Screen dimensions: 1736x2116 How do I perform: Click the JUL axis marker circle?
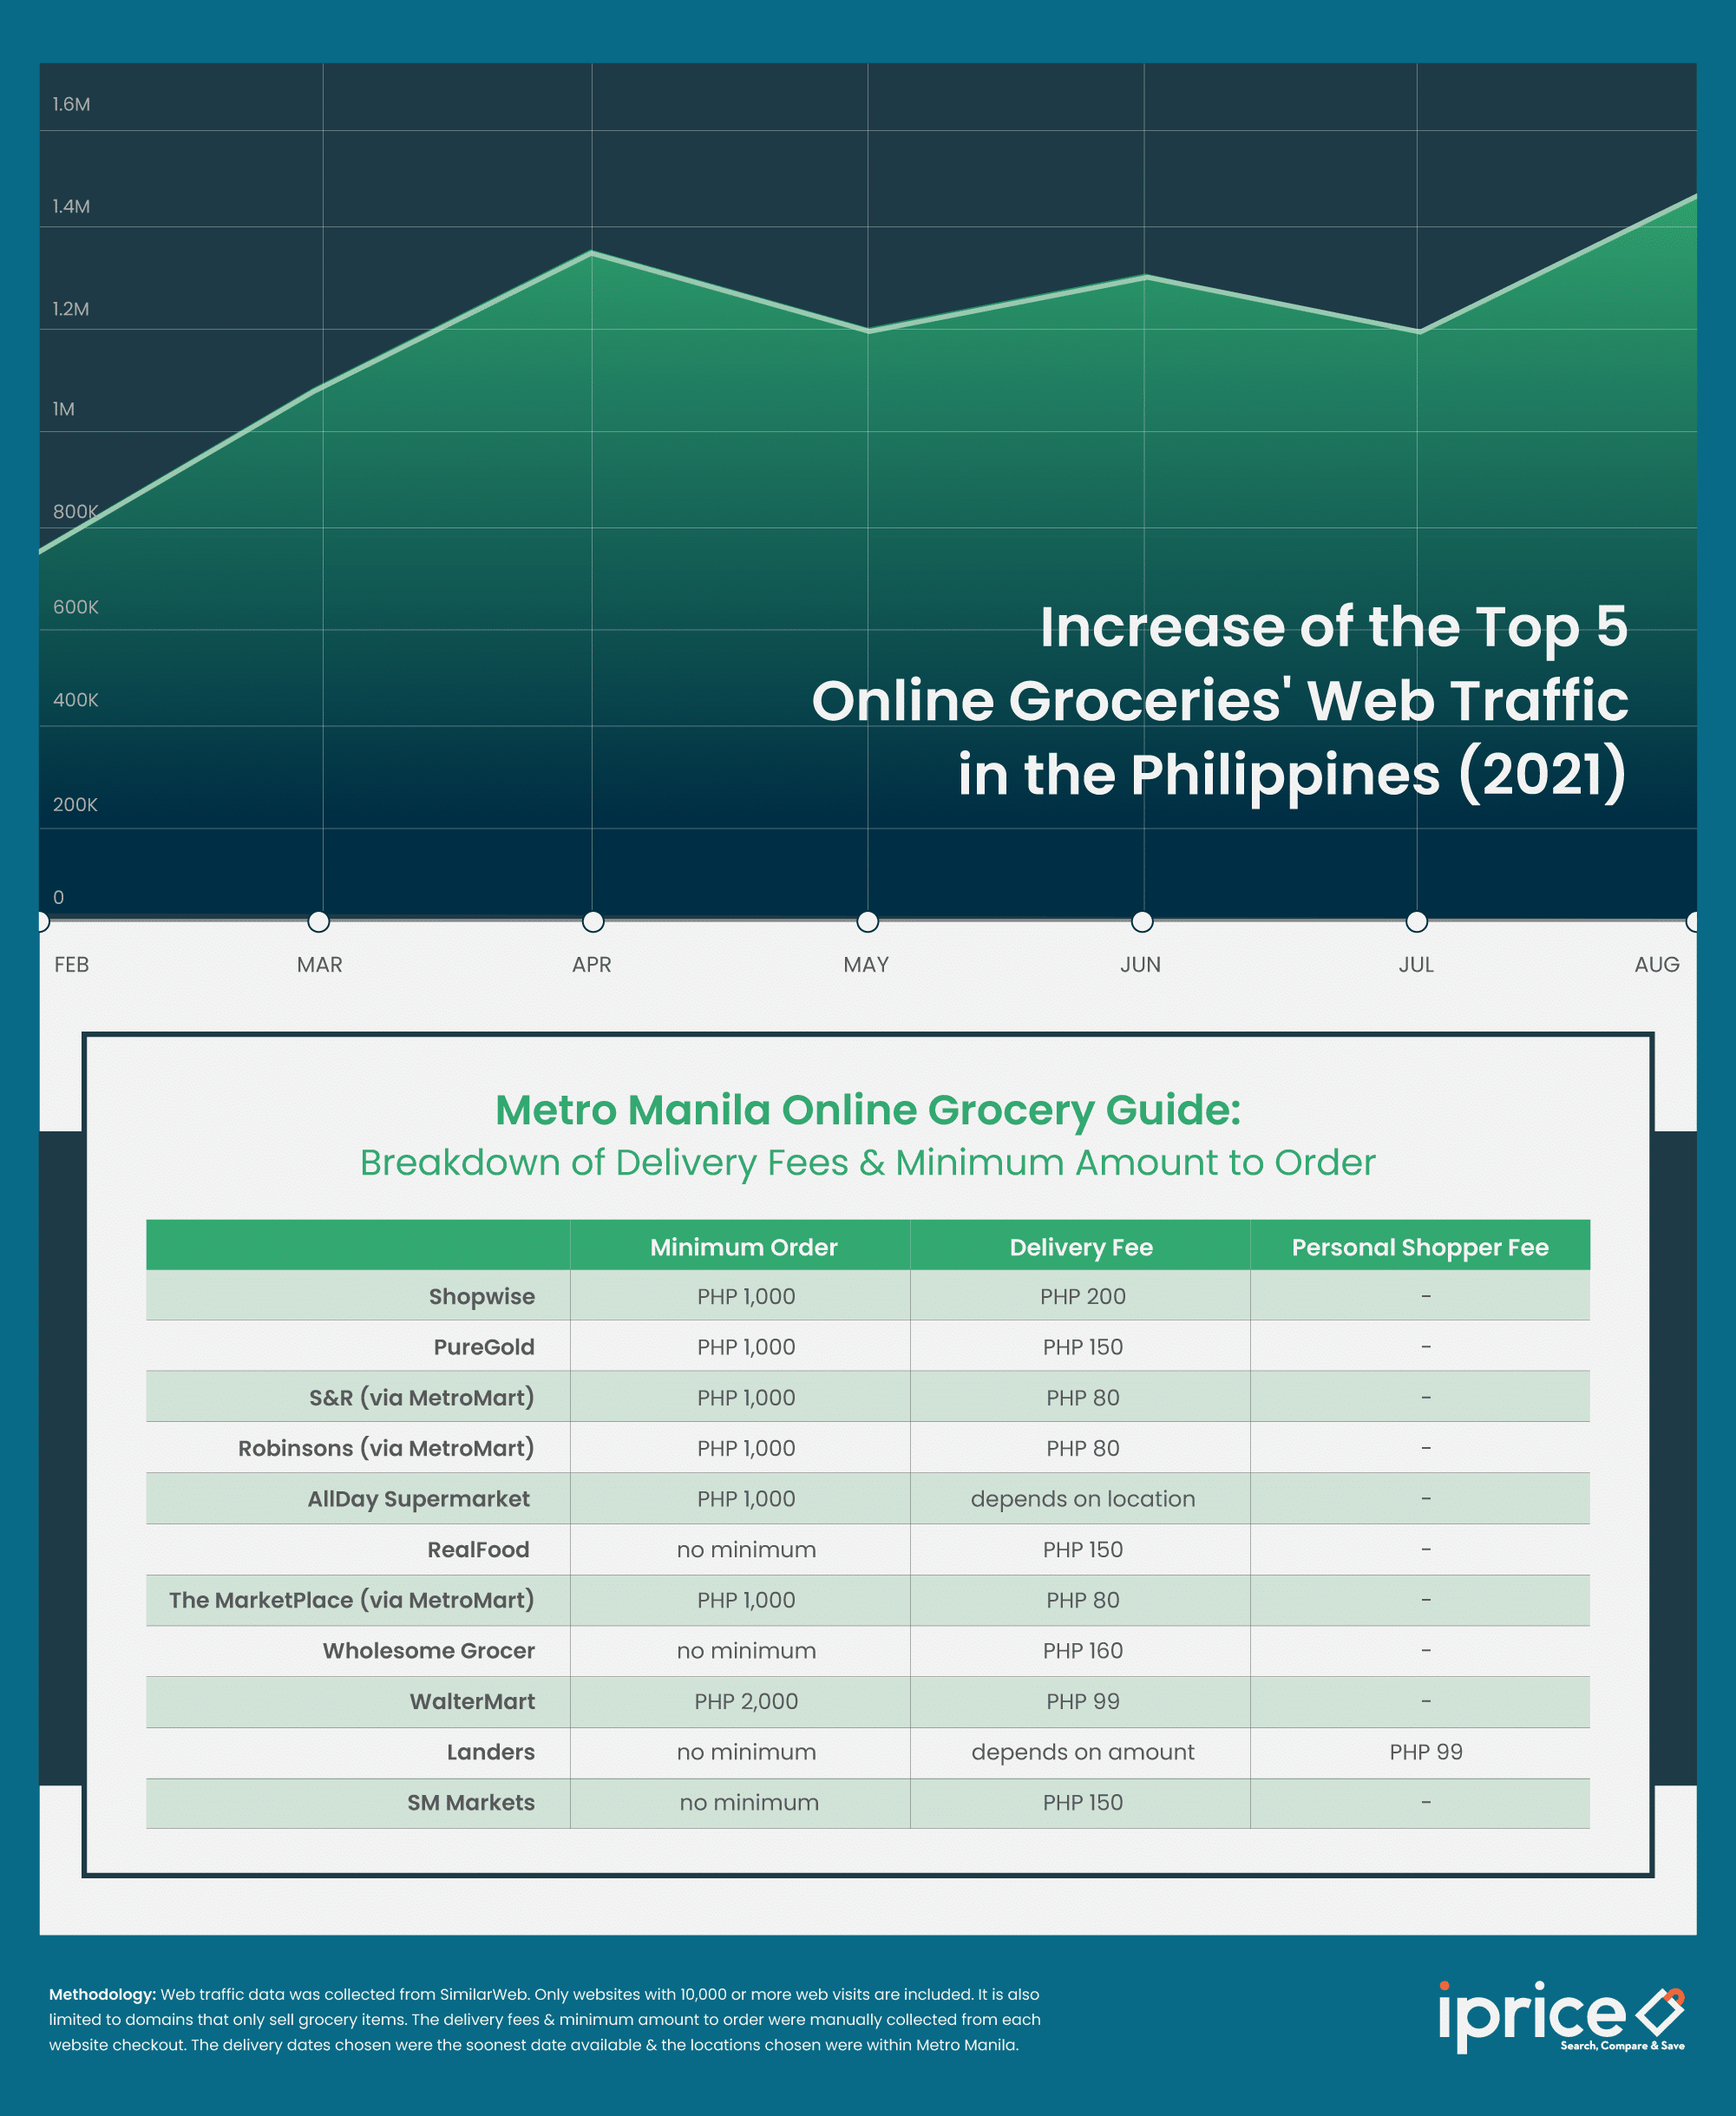pyautogui.click(x=1417, y=921)
